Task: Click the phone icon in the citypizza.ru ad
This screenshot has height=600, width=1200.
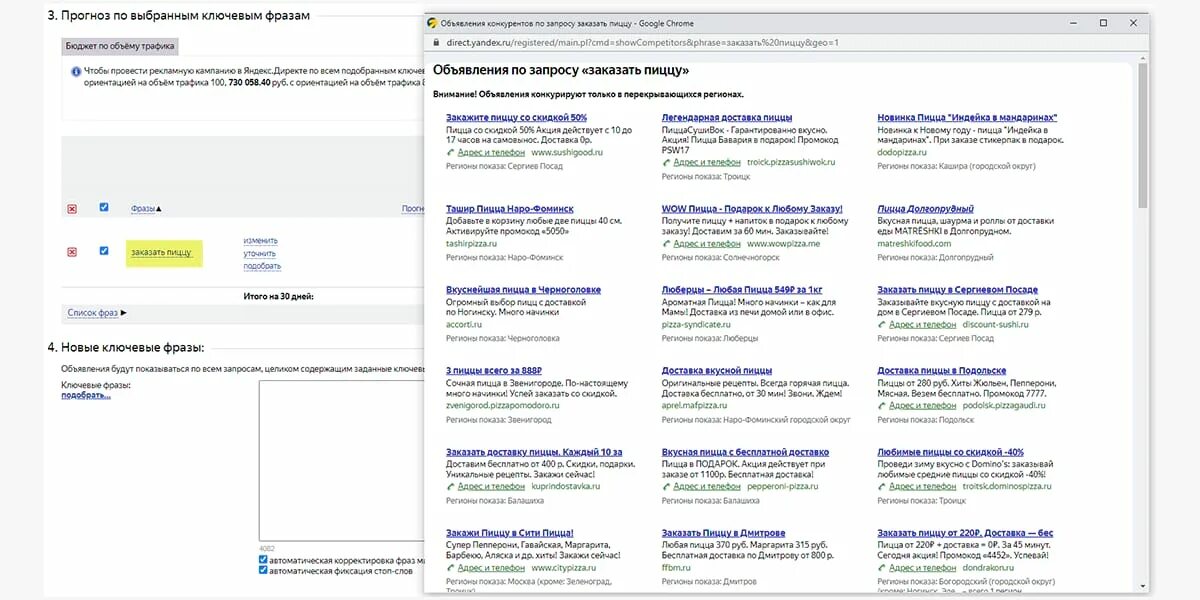Action: click(450, 567)
